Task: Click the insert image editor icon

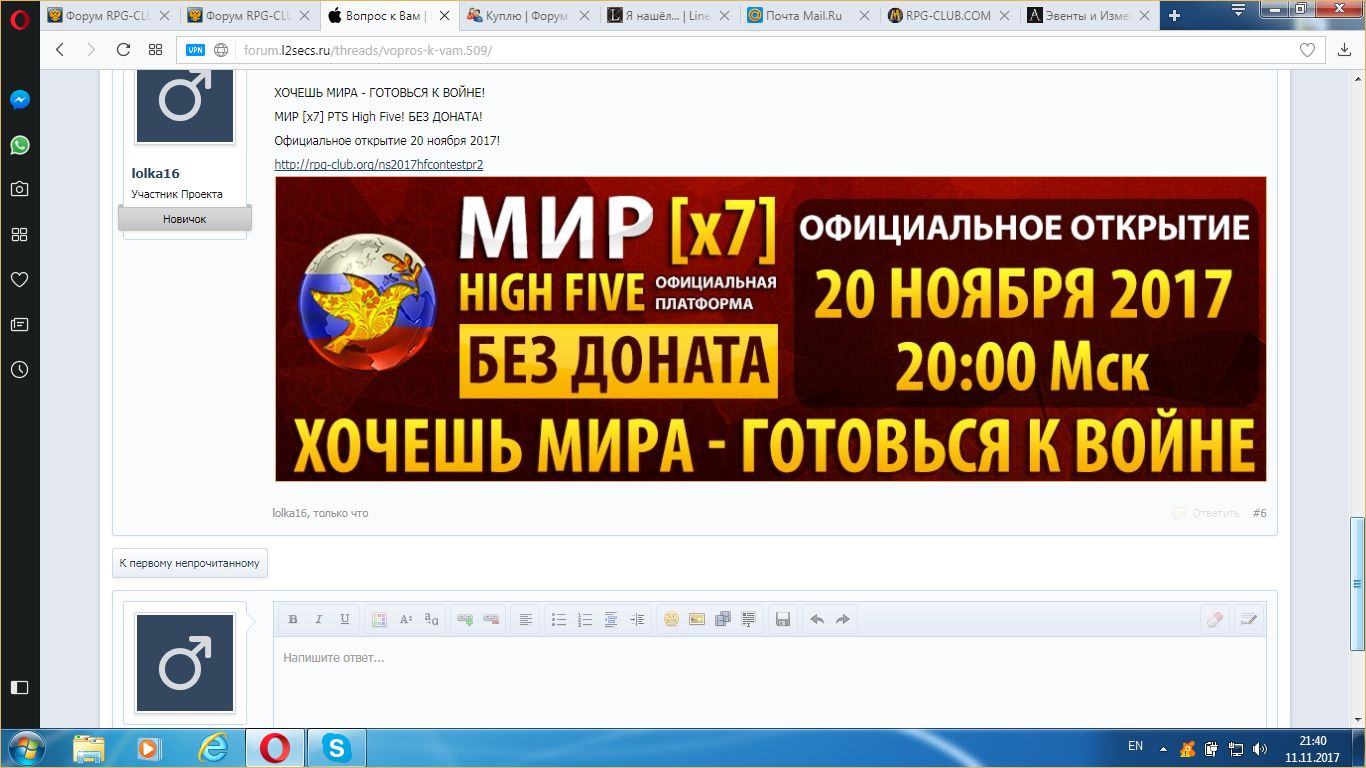Action: [697, 620]
